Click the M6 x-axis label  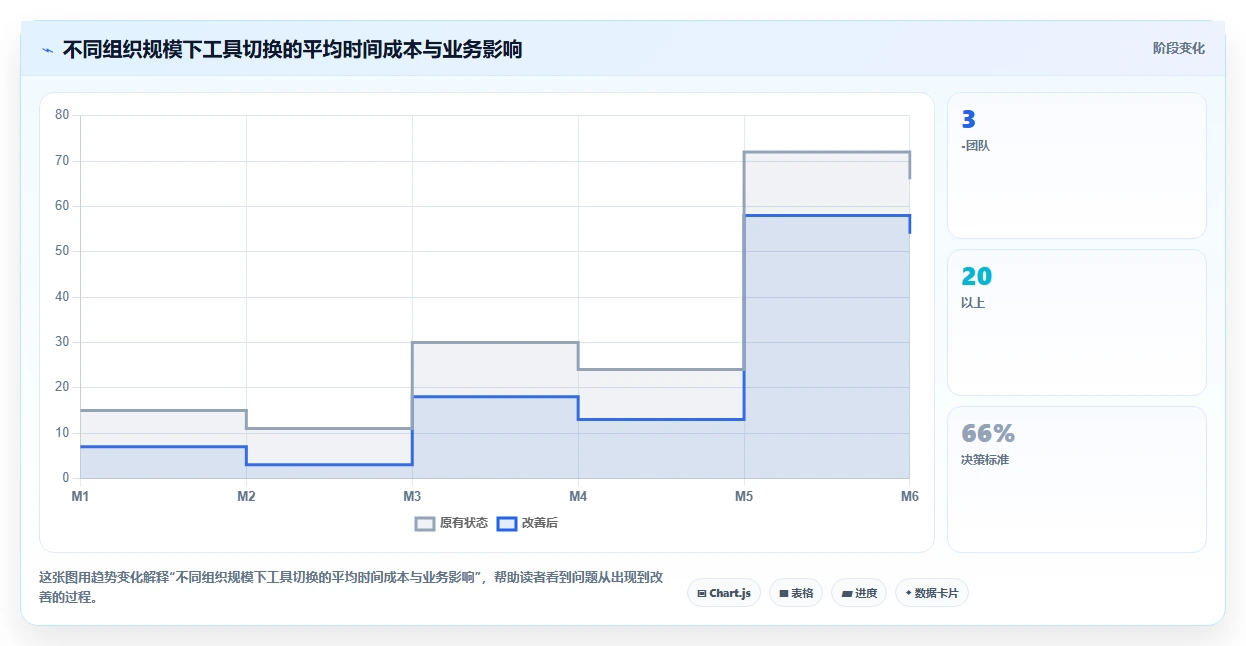(x=909, y=496)
